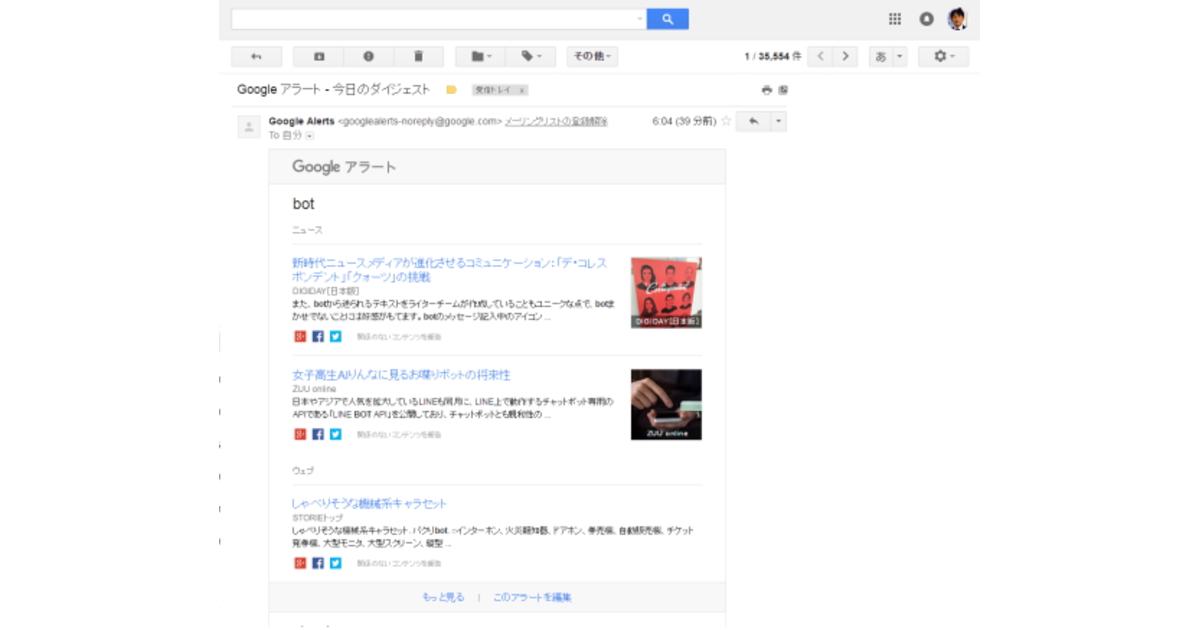
Task: Share DIGIDAY article on Google+
Action: pyautogui.click(x=300, y=336)
